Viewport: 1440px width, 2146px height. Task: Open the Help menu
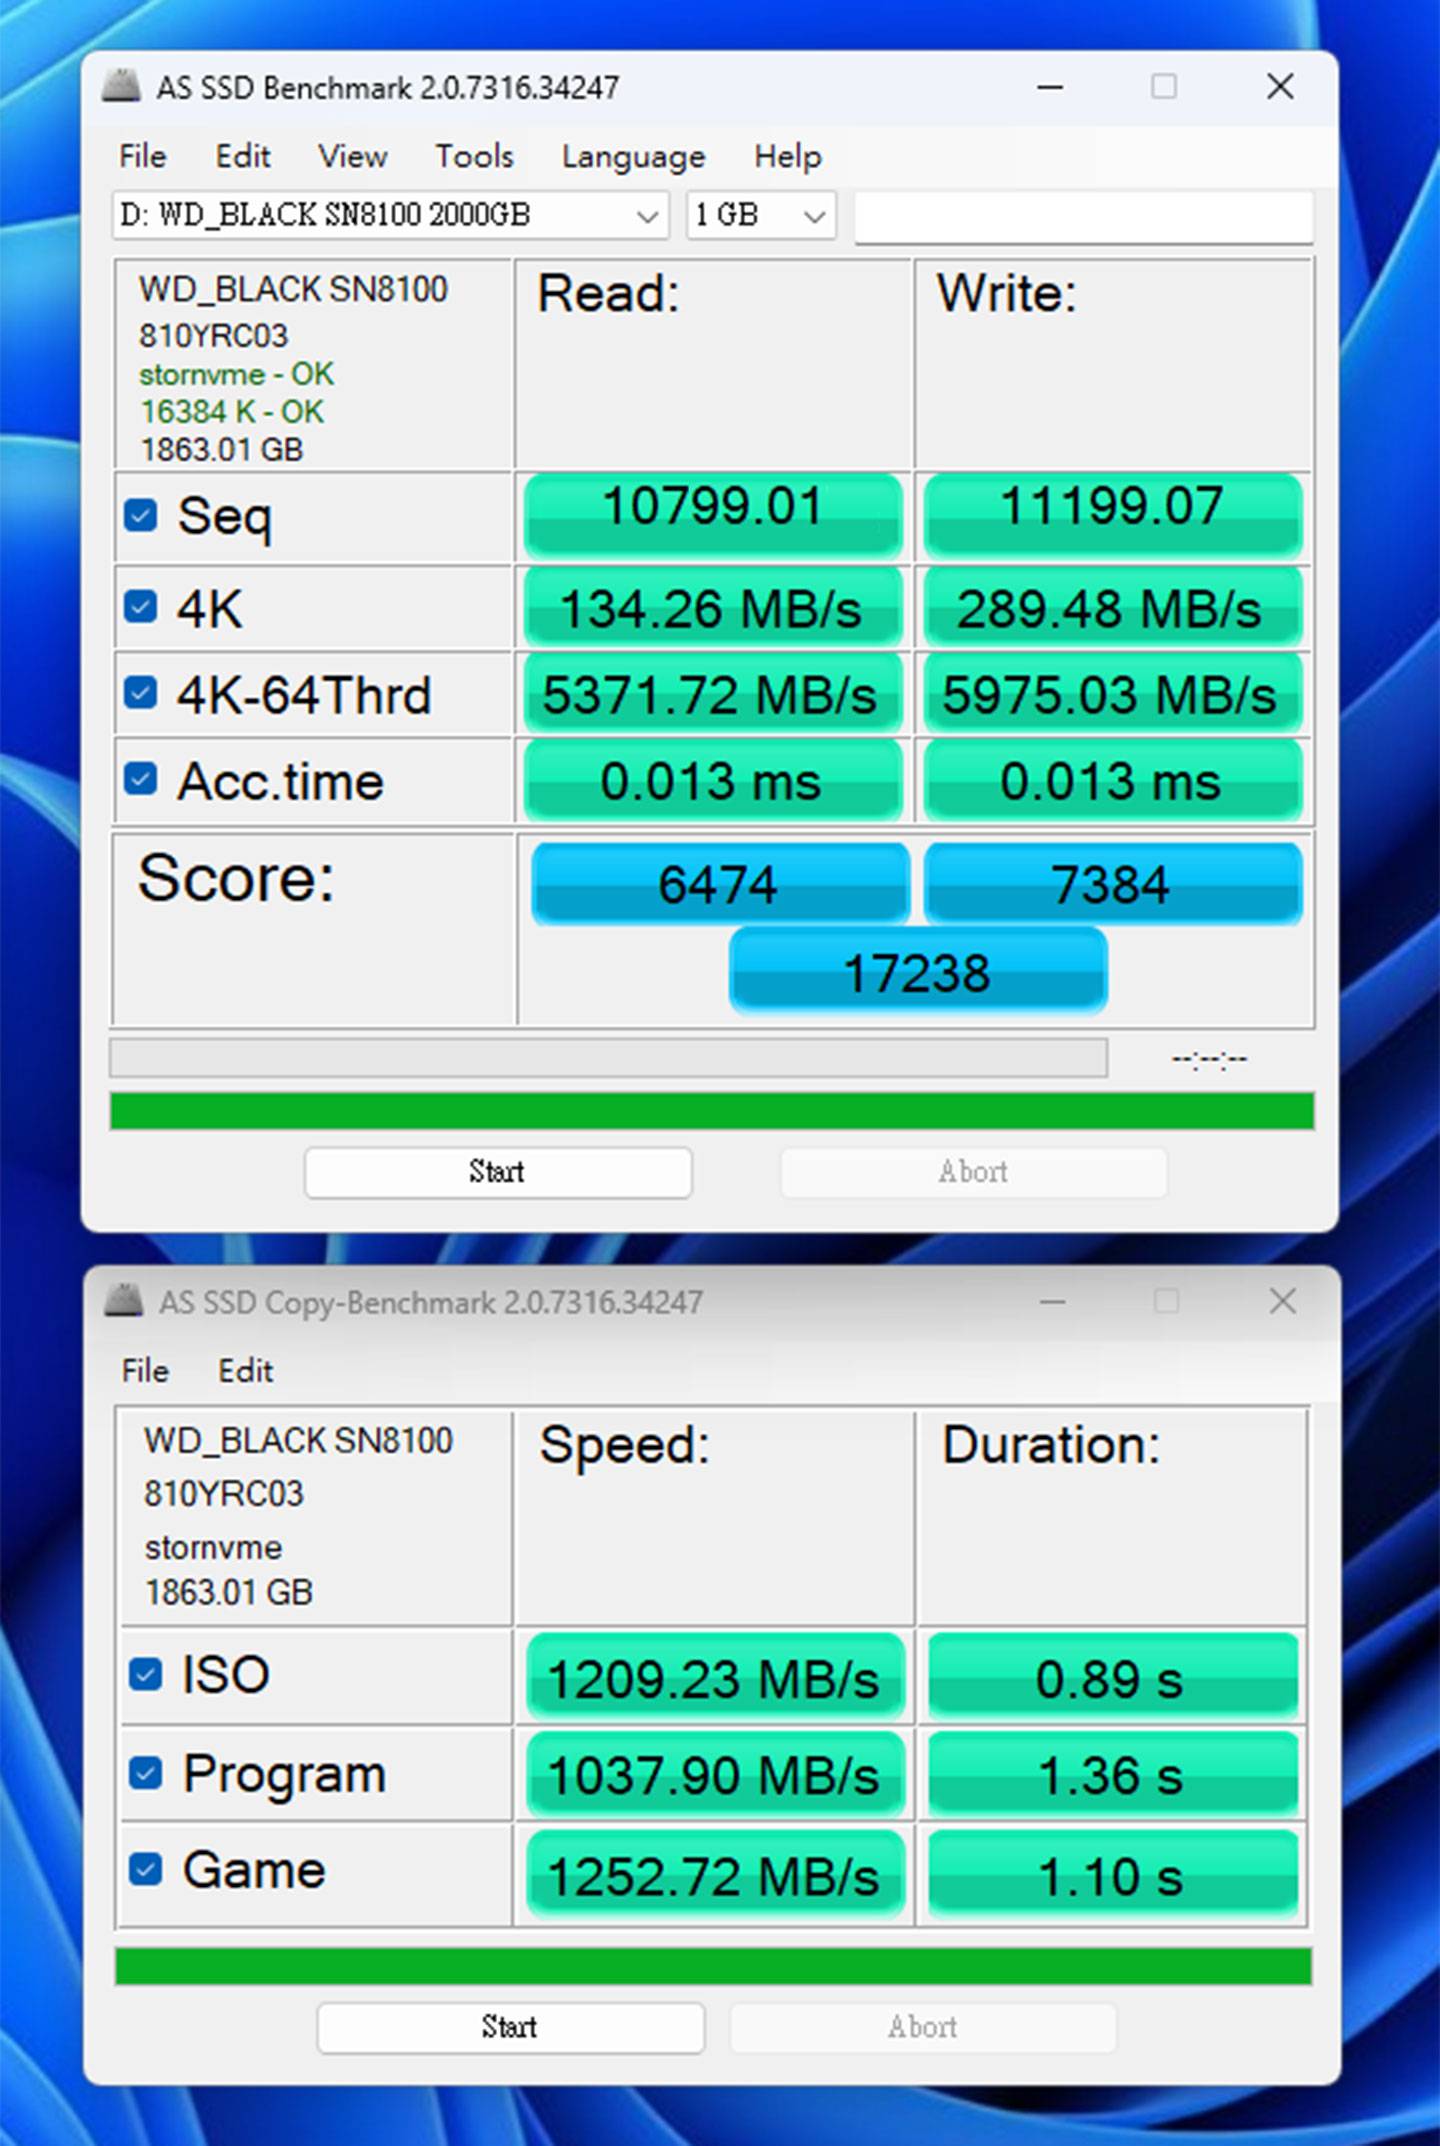pos(788,156)
